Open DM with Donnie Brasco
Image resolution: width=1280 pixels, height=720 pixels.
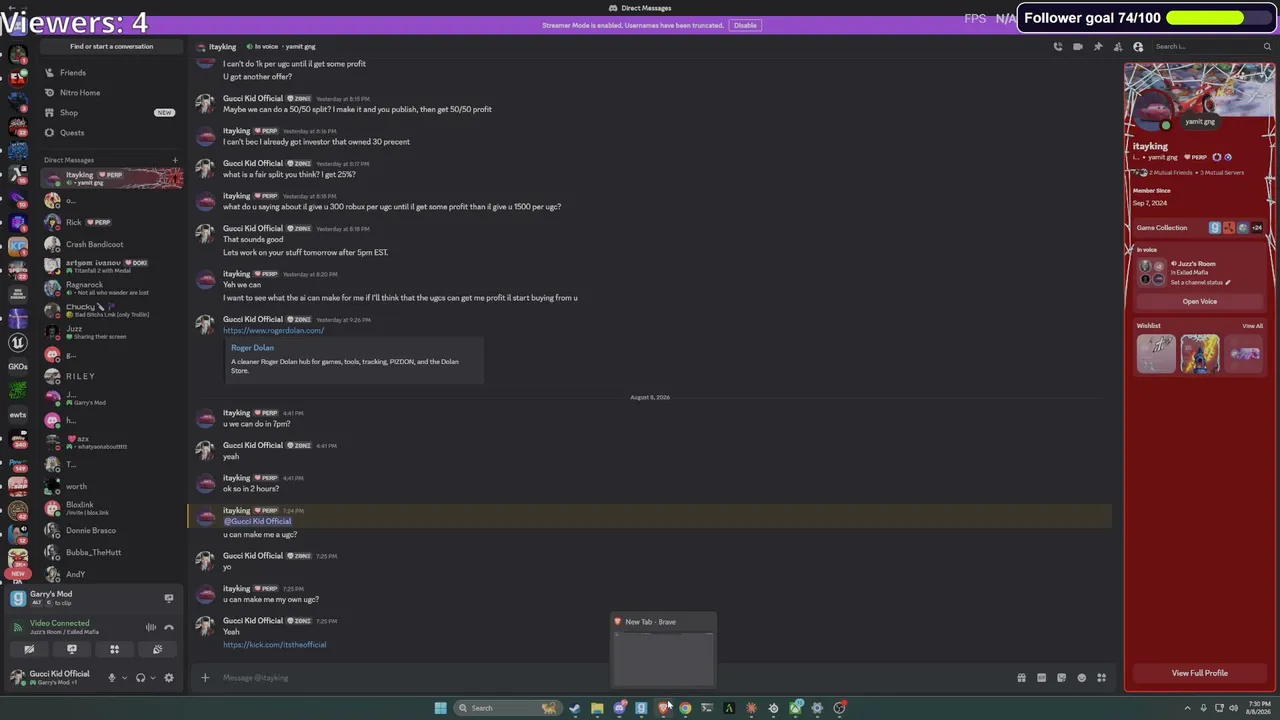point(112,530)
